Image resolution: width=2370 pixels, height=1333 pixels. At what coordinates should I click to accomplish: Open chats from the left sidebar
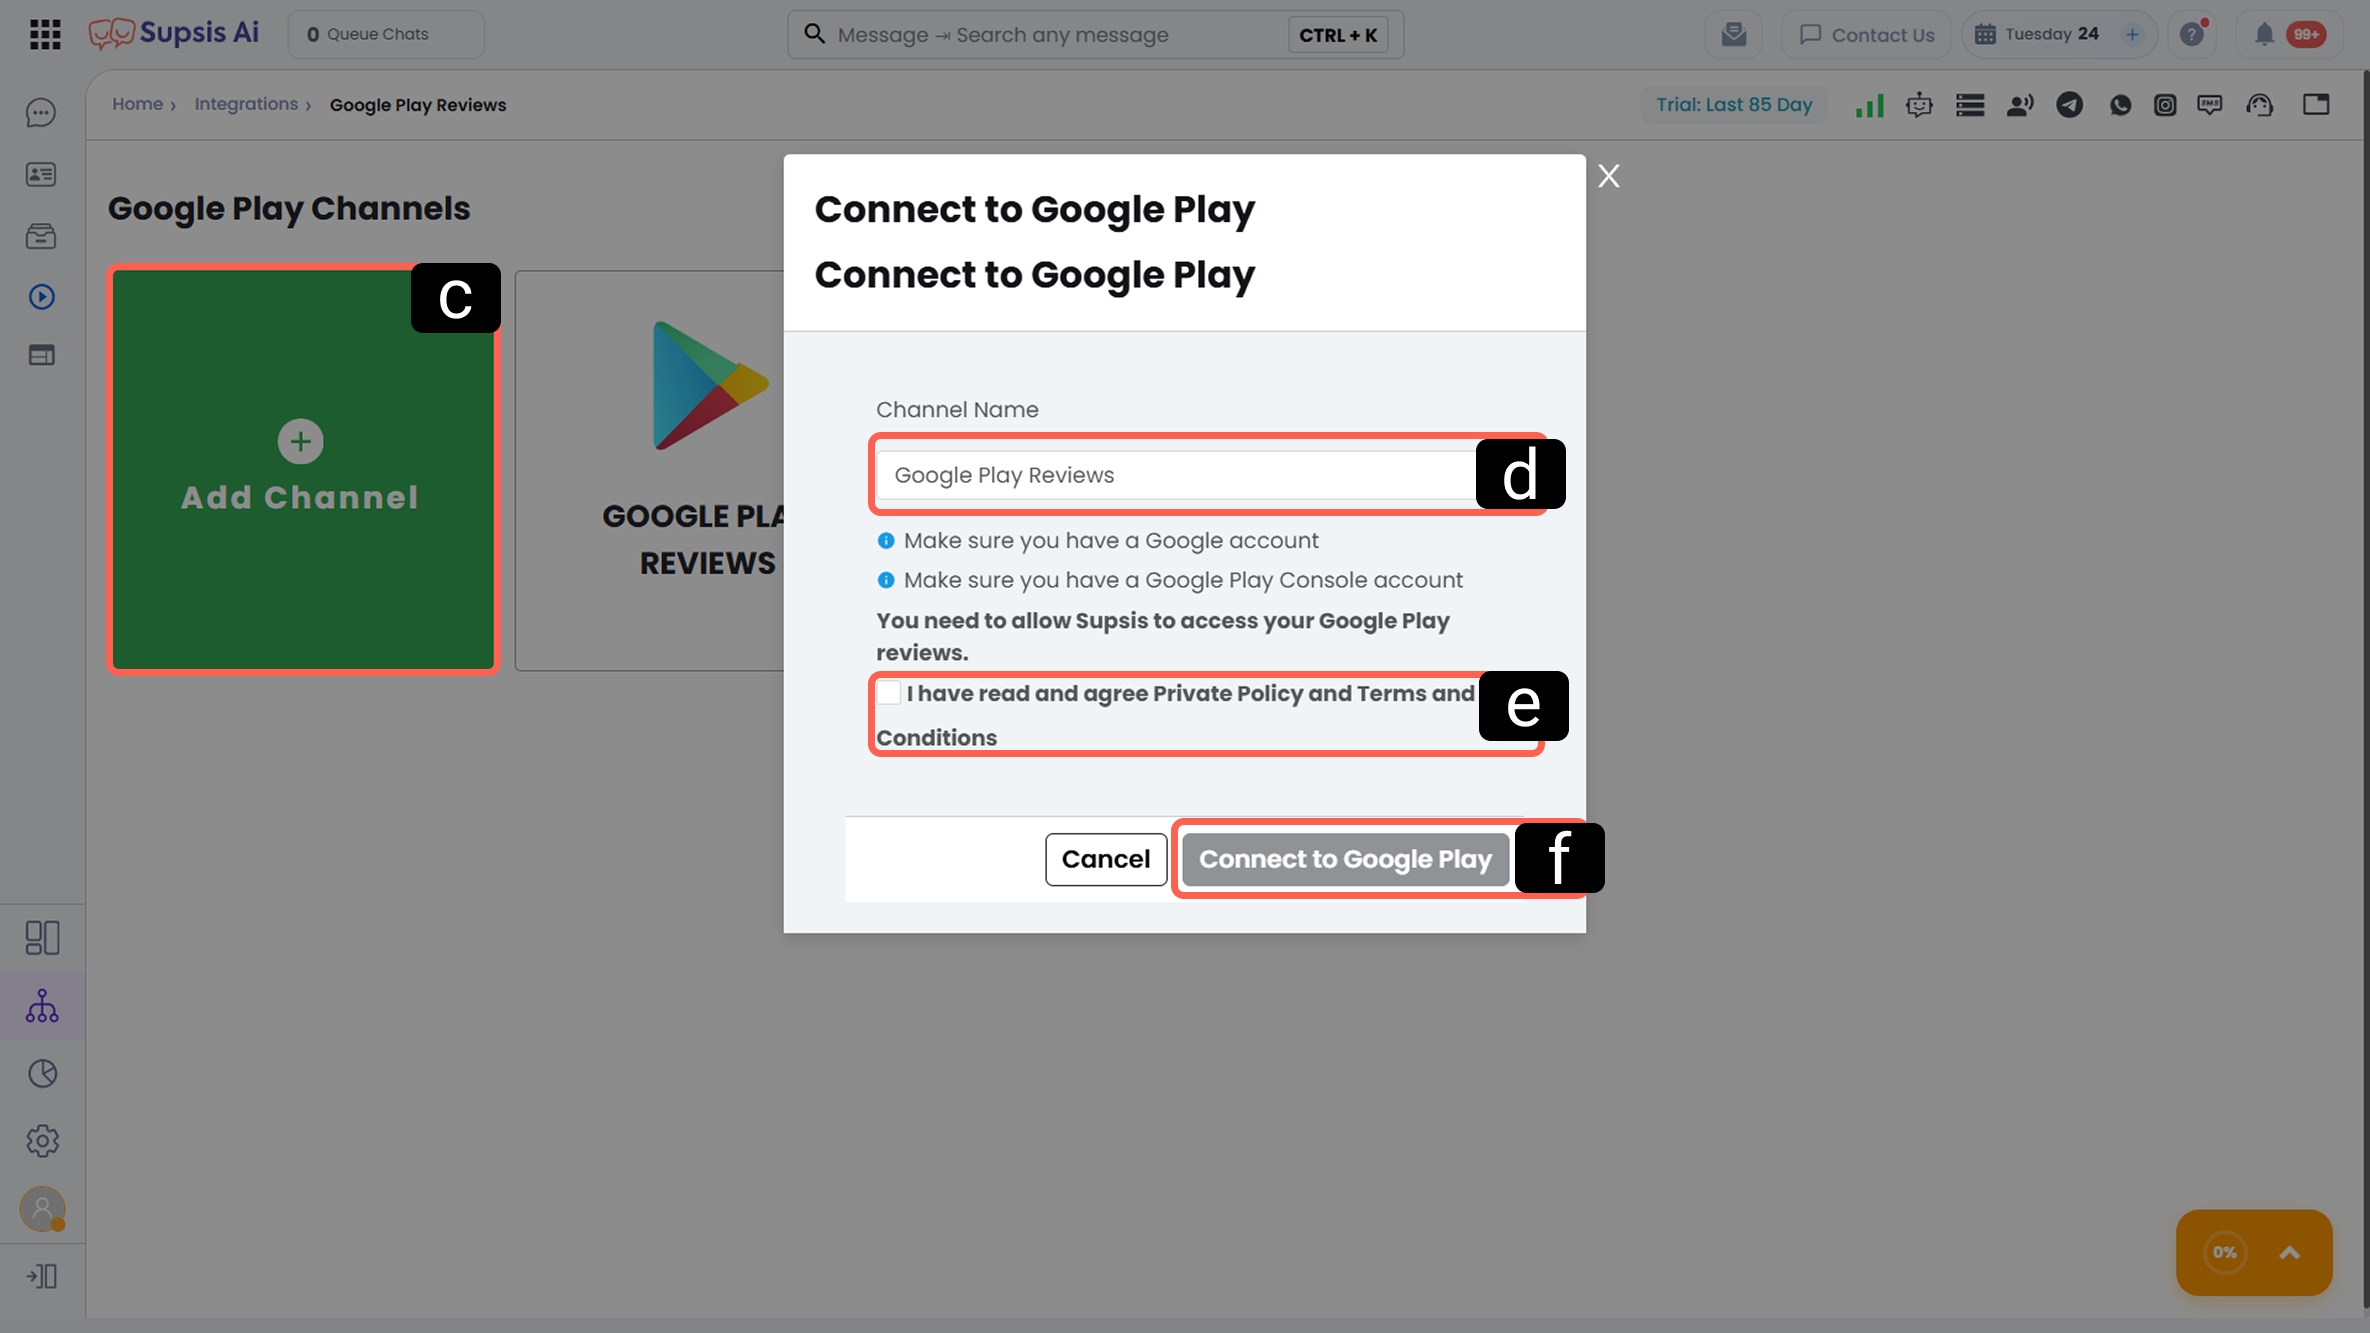pos(41,113)
